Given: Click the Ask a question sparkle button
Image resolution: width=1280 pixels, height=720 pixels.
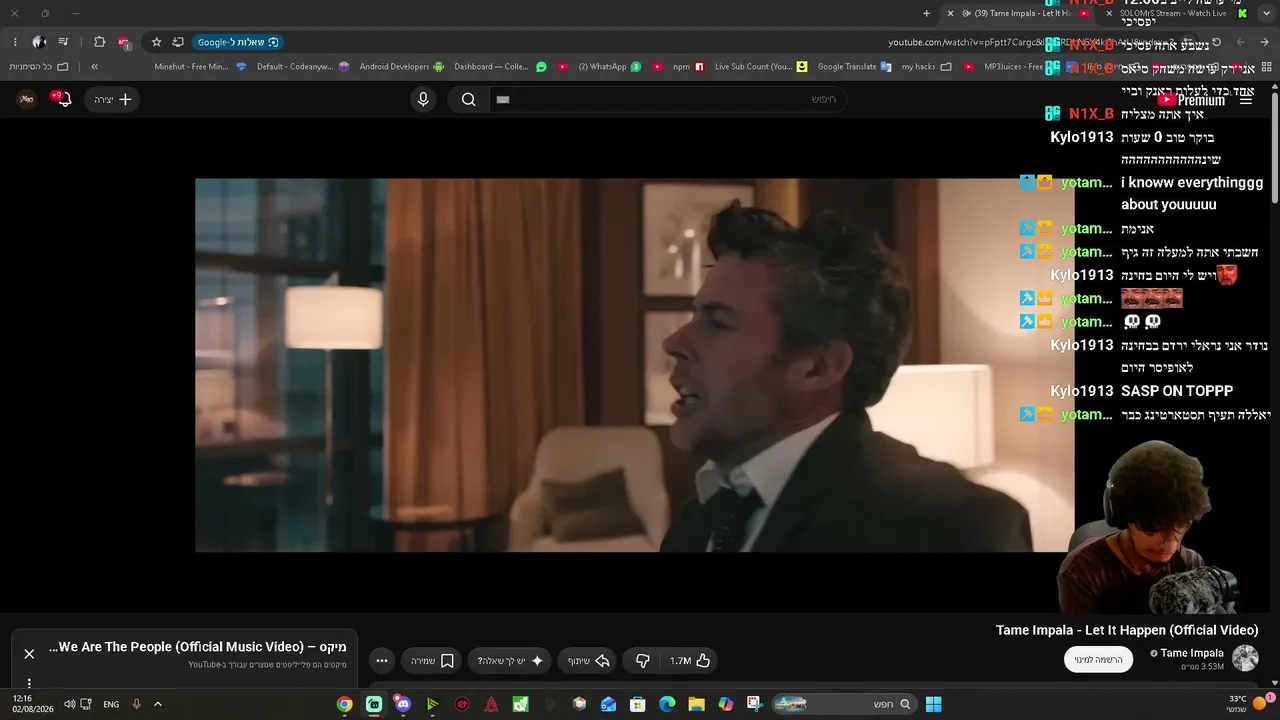Looking at the screenshot, I should coord(510,661).
